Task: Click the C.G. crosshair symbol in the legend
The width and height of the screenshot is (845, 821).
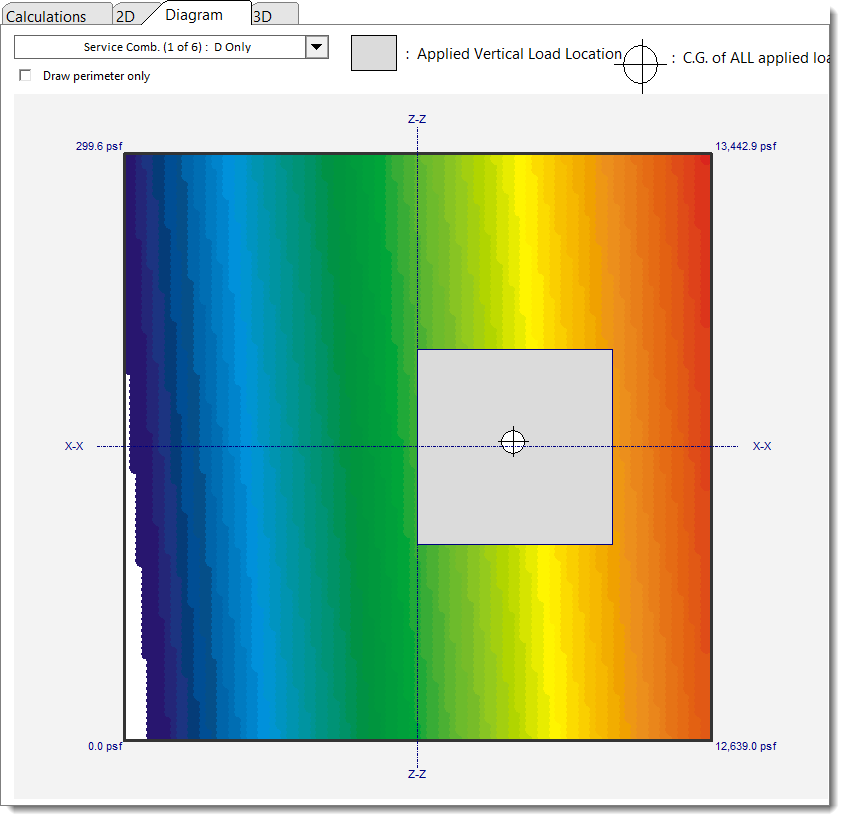Action: pos(641,64)
